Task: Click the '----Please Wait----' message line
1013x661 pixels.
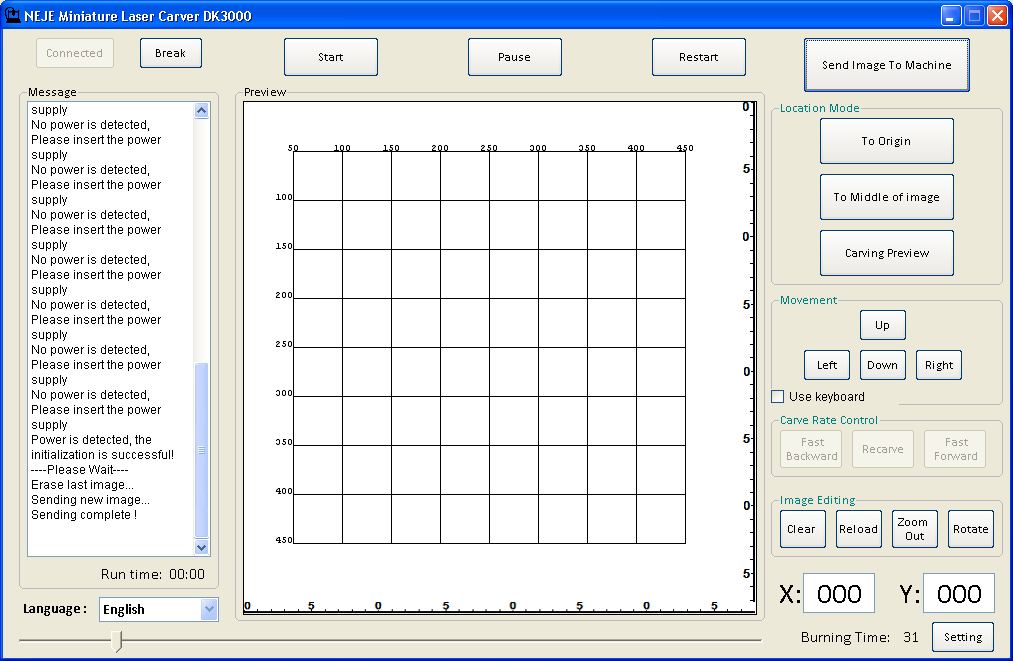Action: click(x=79, y=470)
